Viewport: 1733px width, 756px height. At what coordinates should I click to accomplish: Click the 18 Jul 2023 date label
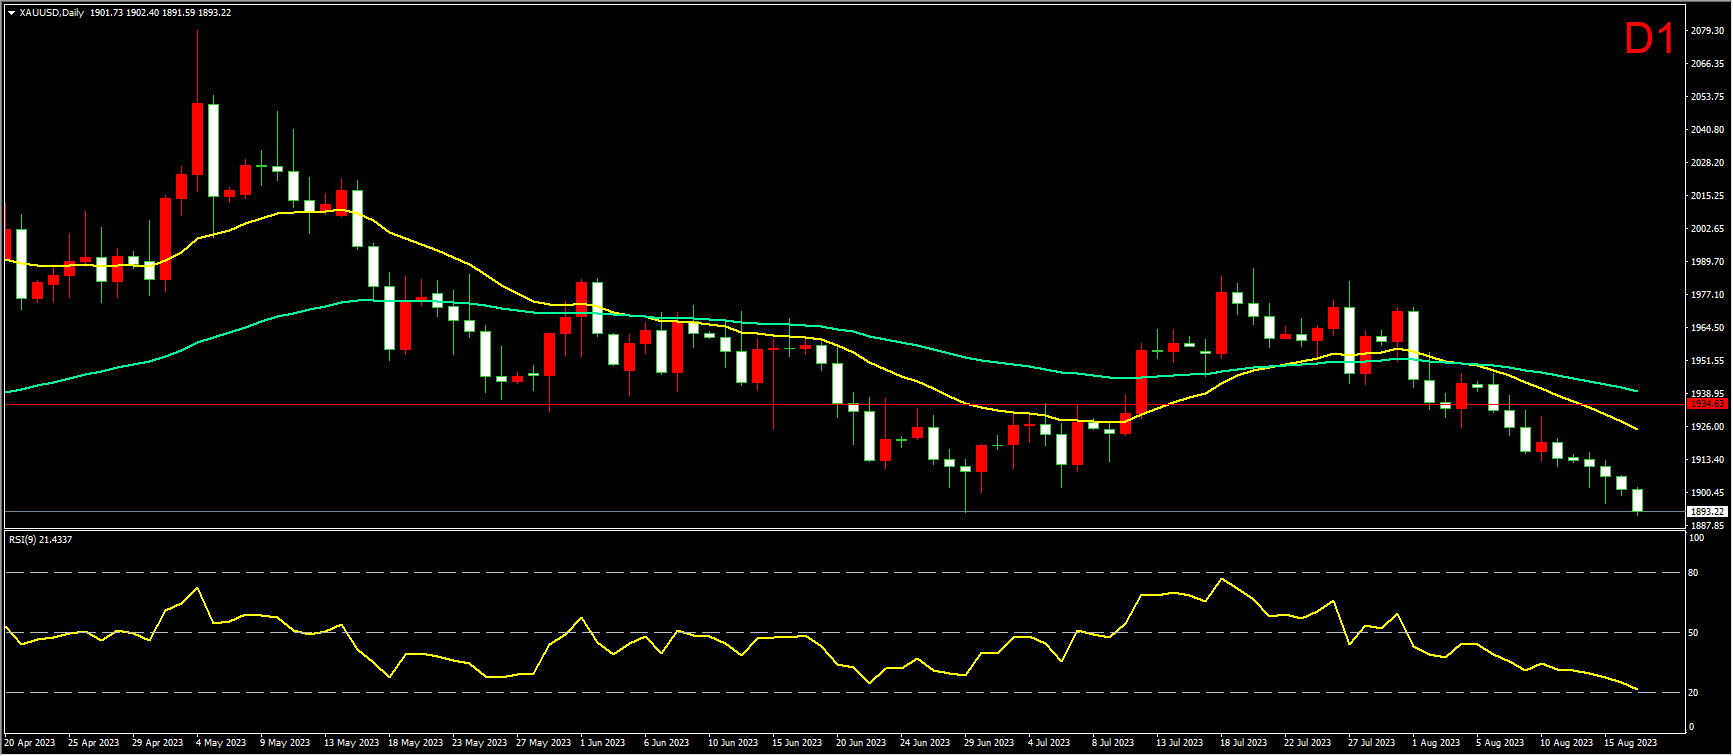(1245, 743)
